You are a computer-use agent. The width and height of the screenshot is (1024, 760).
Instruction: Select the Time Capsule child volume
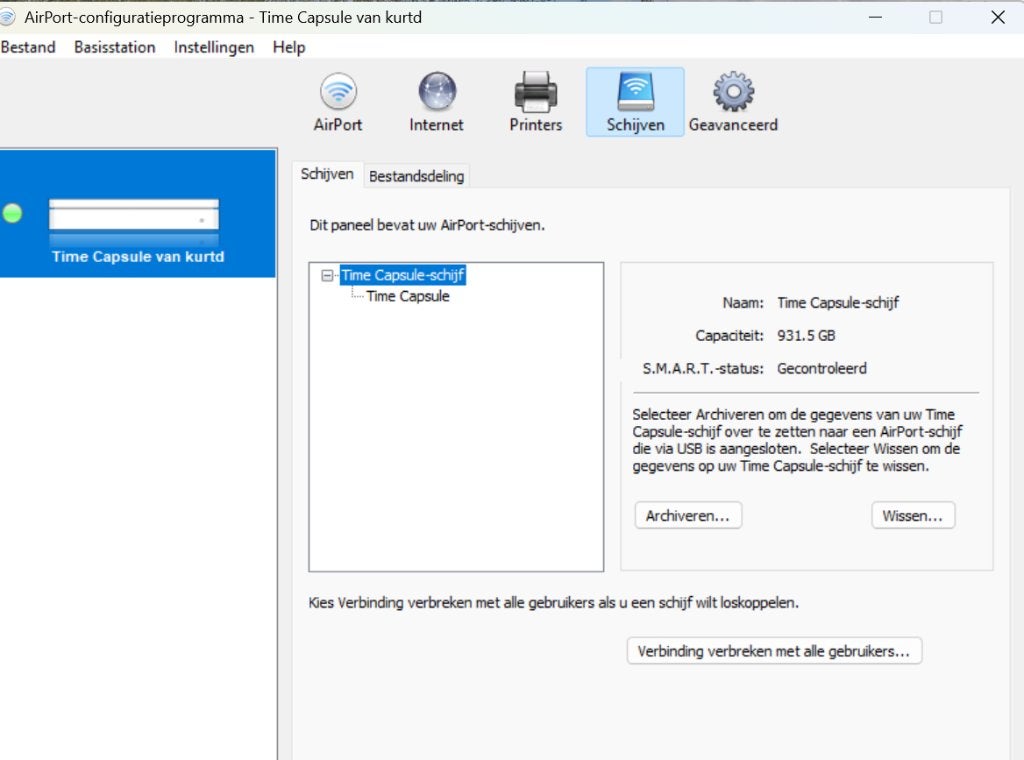408,296
